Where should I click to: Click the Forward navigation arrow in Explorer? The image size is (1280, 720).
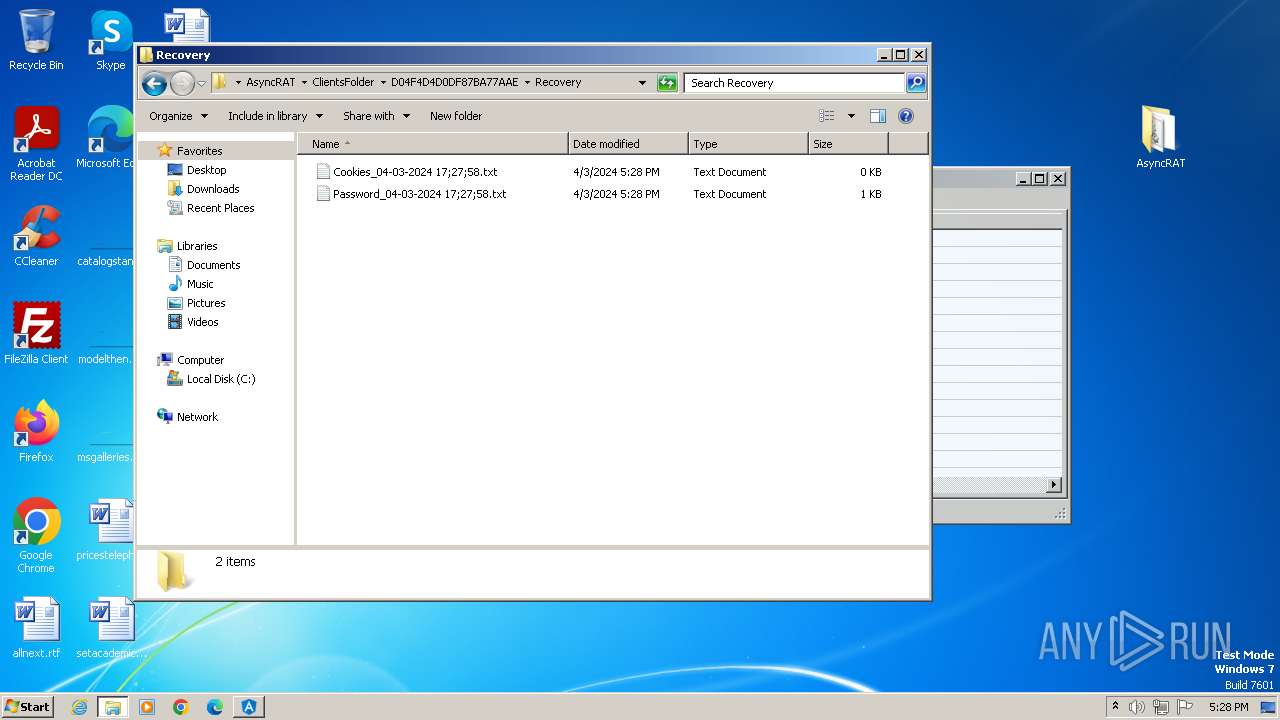click(182, 83)
